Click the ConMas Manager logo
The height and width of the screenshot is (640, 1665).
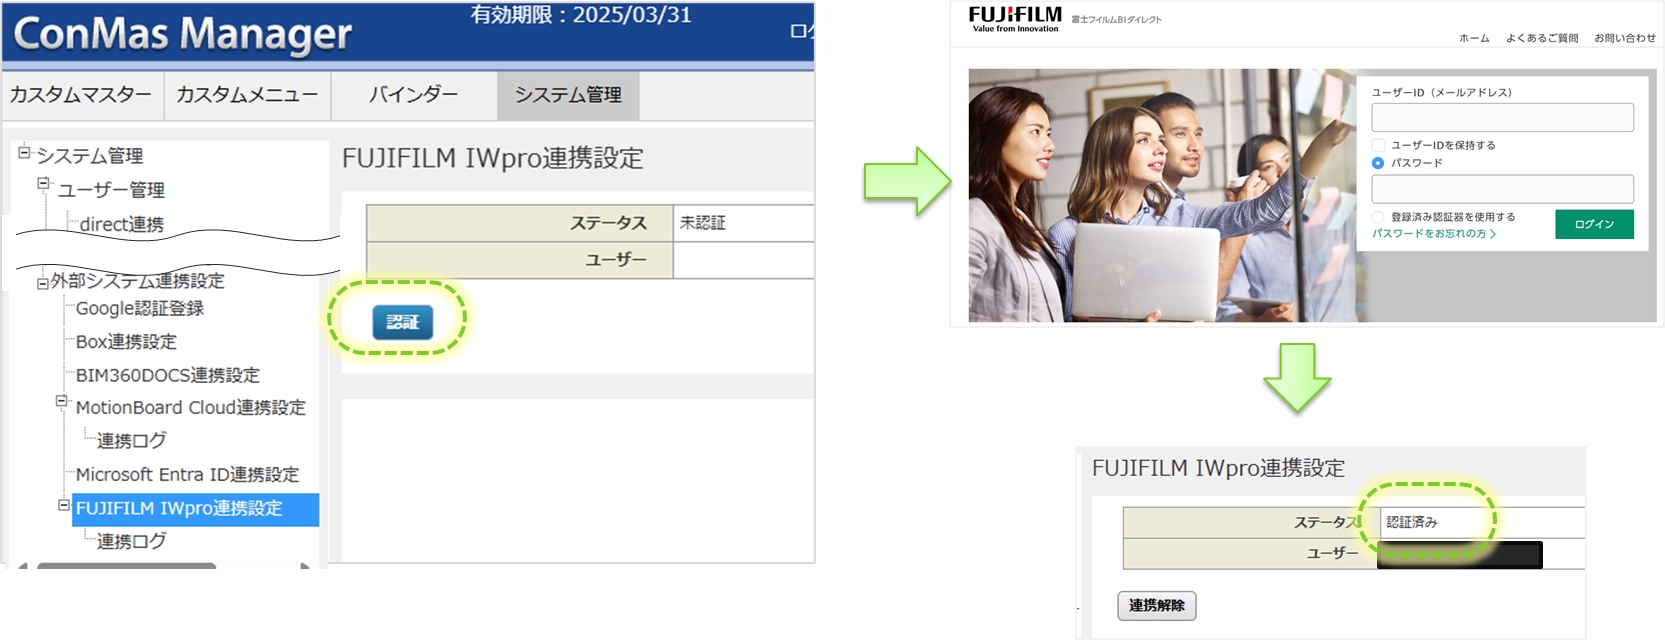(x=182, y=34)
